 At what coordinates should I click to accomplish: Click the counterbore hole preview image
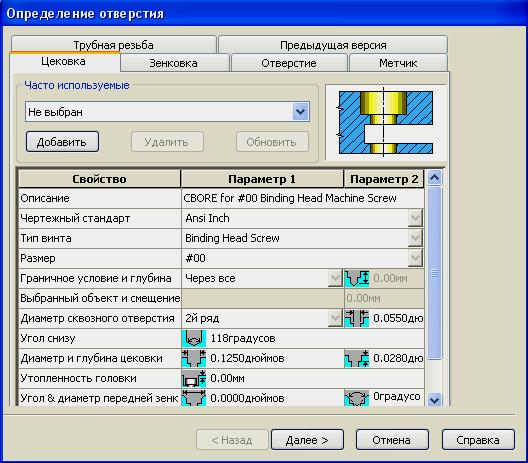(x=386, y=123)
